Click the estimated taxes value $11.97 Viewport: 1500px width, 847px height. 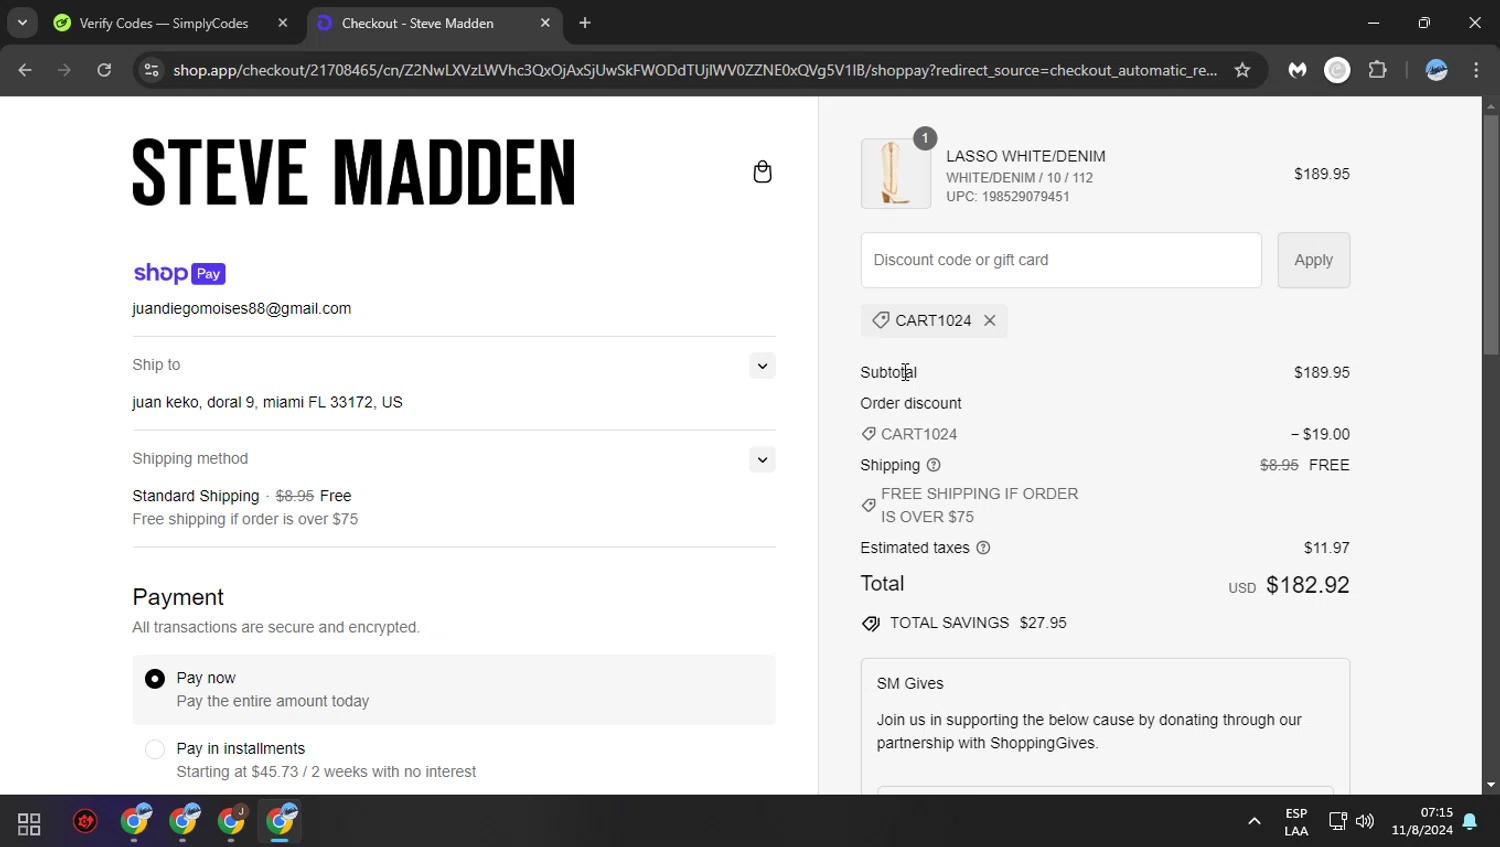click(1327, 548)
